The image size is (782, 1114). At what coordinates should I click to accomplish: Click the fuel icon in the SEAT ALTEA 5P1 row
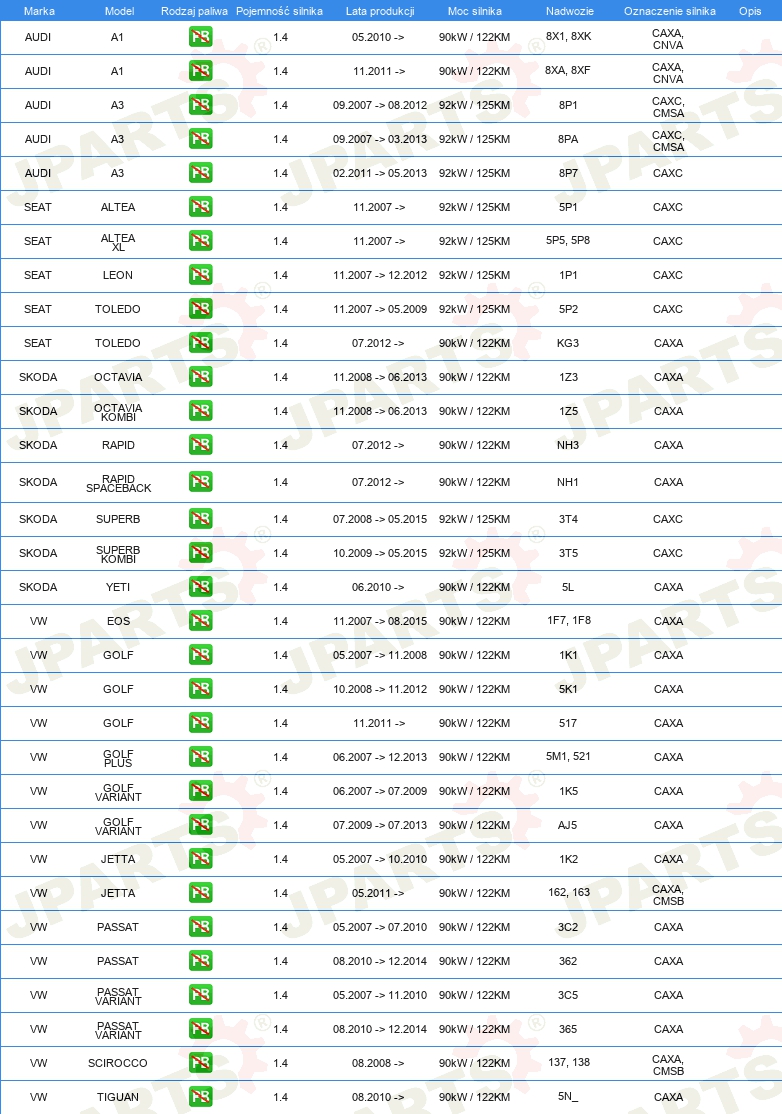tap(200, 207)
